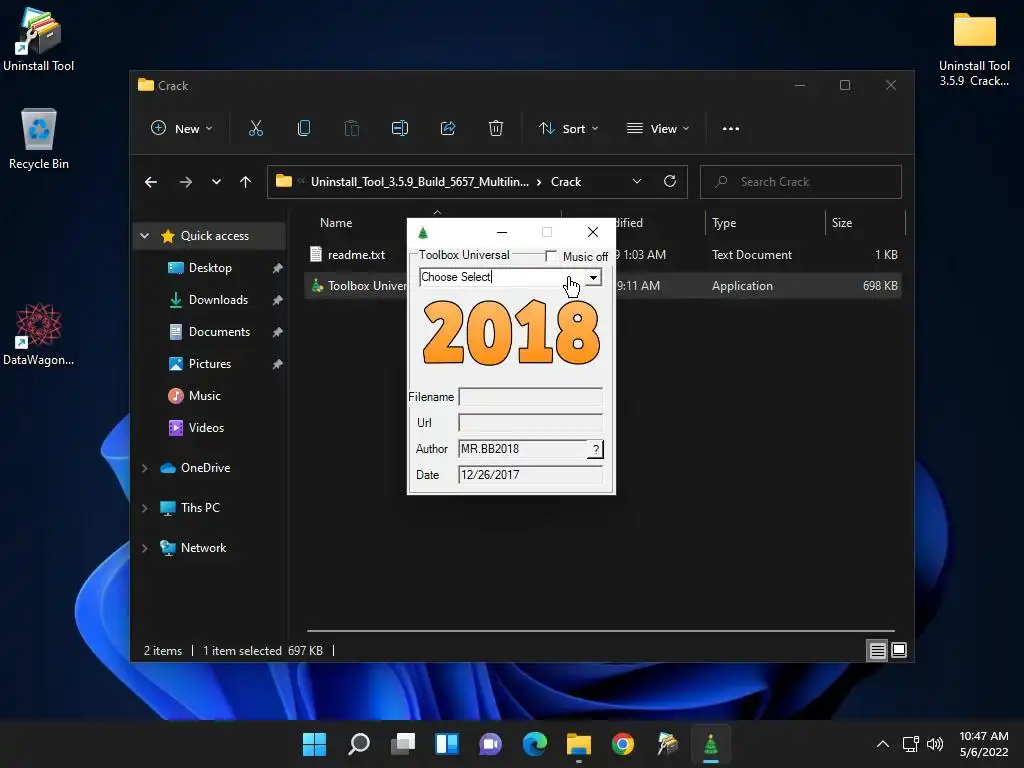Click the Url input field
The height and width of the screenshot is (768, 1024).
pos(530,423)
